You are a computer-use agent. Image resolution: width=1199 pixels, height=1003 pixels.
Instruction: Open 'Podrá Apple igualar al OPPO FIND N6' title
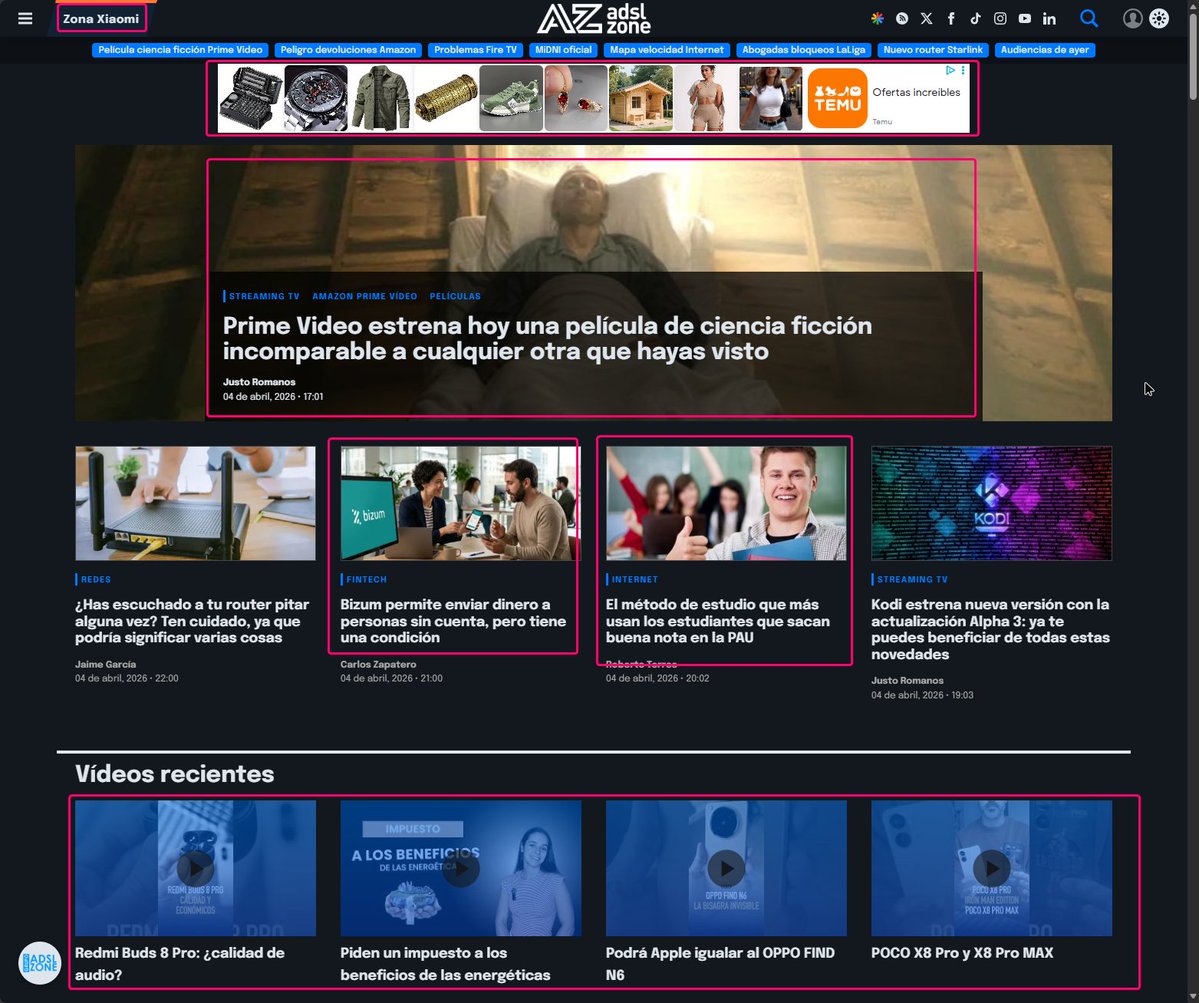[x=720, y=963]
